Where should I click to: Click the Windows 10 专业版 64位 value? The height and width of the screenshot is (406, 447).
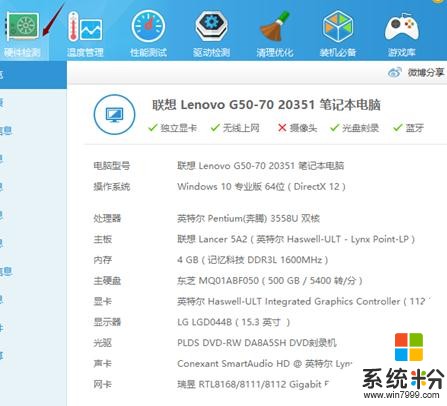click(x=261, y=186)
